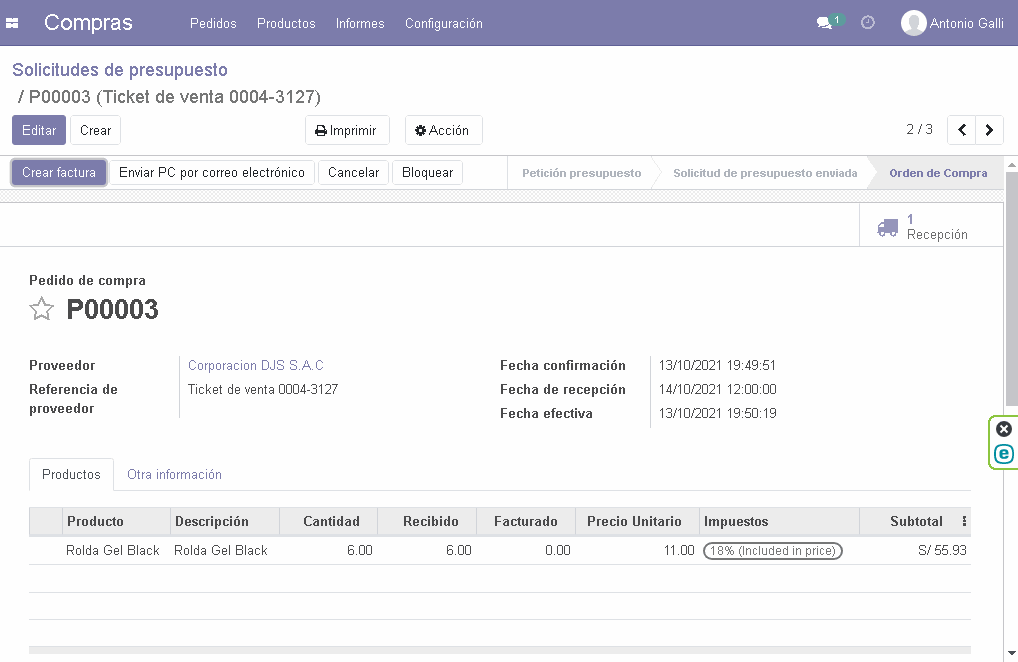
Task: Click the ESET 'e' overlay icon
Action: pos(1004,454)
